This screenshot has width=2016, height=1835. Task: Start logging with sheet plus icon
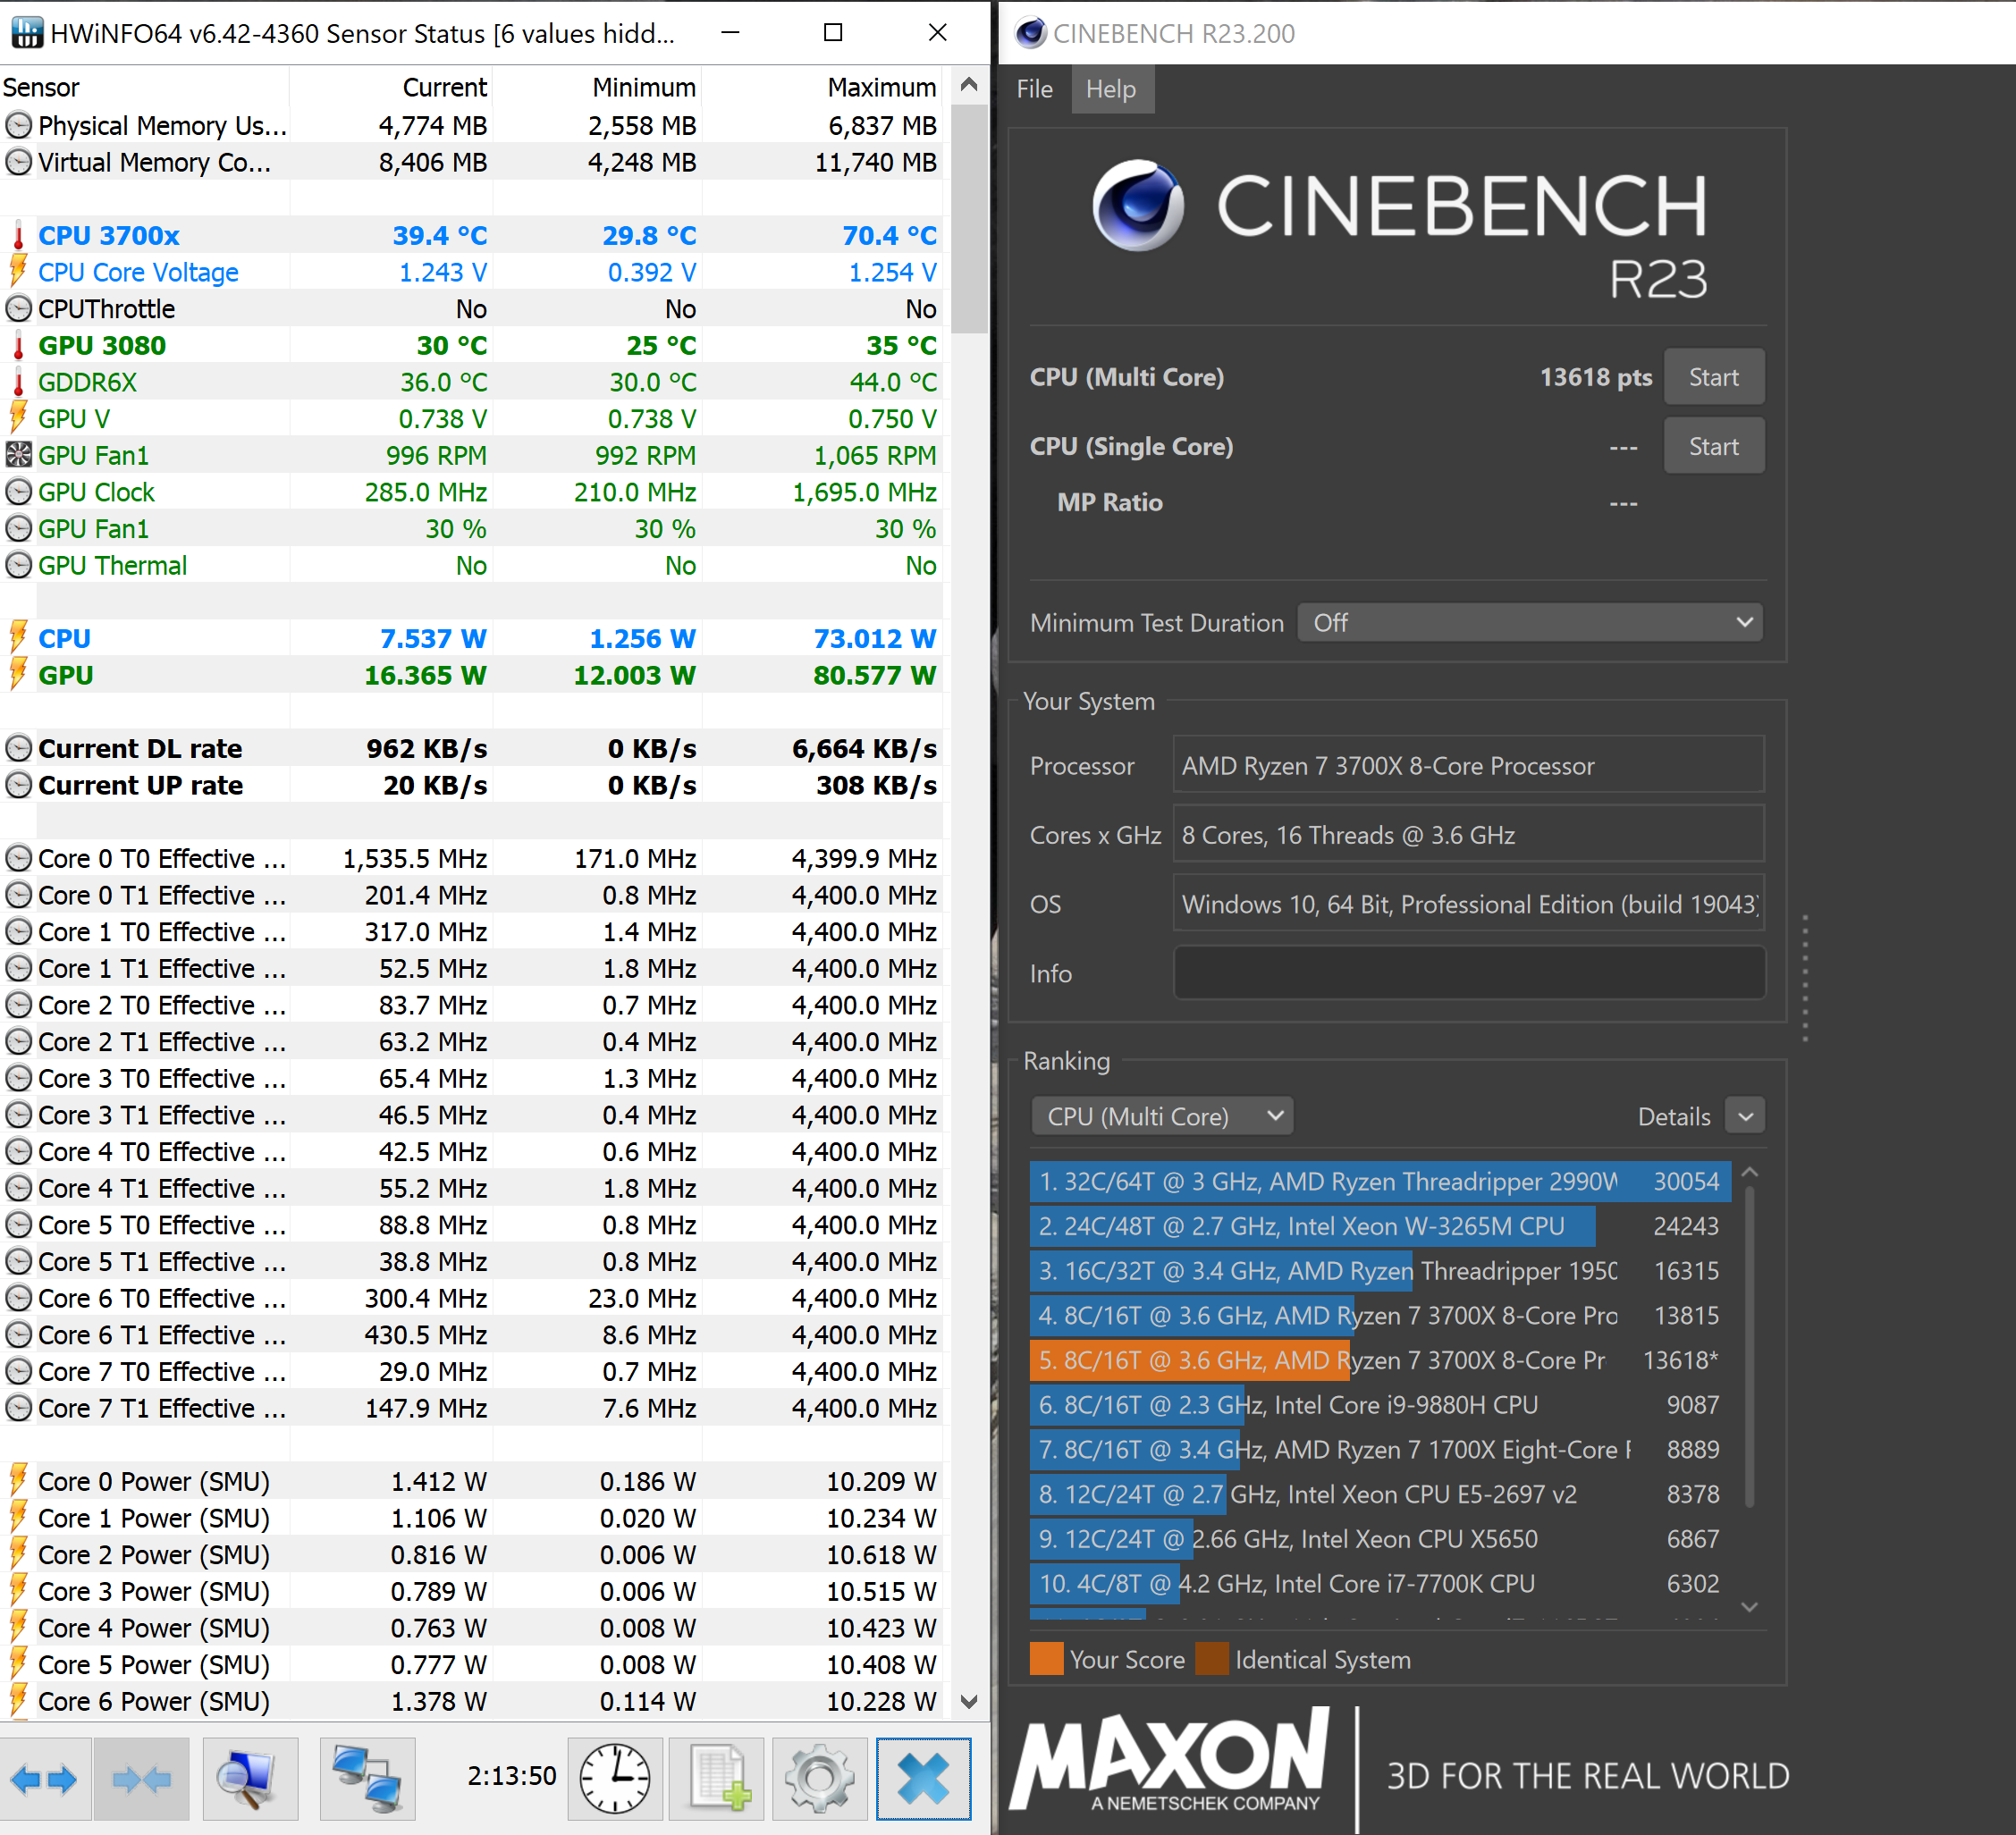pos(716,1779)
